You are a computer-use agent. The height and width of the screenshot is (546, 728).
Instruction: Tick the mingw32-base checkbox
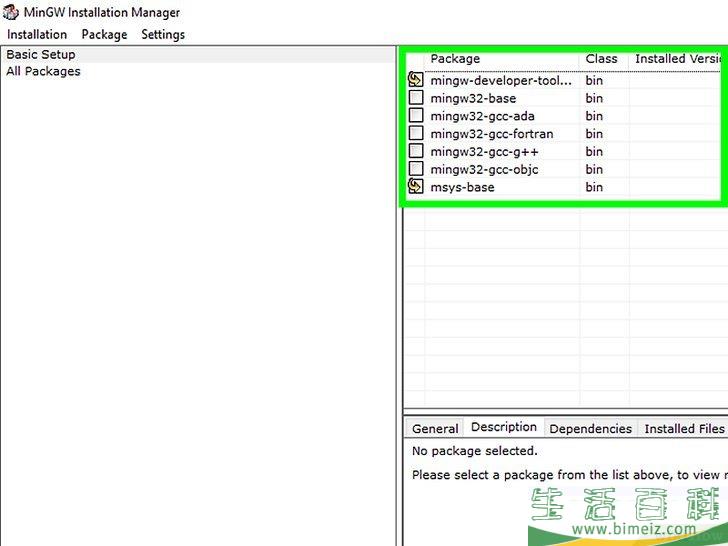[416, 98]
